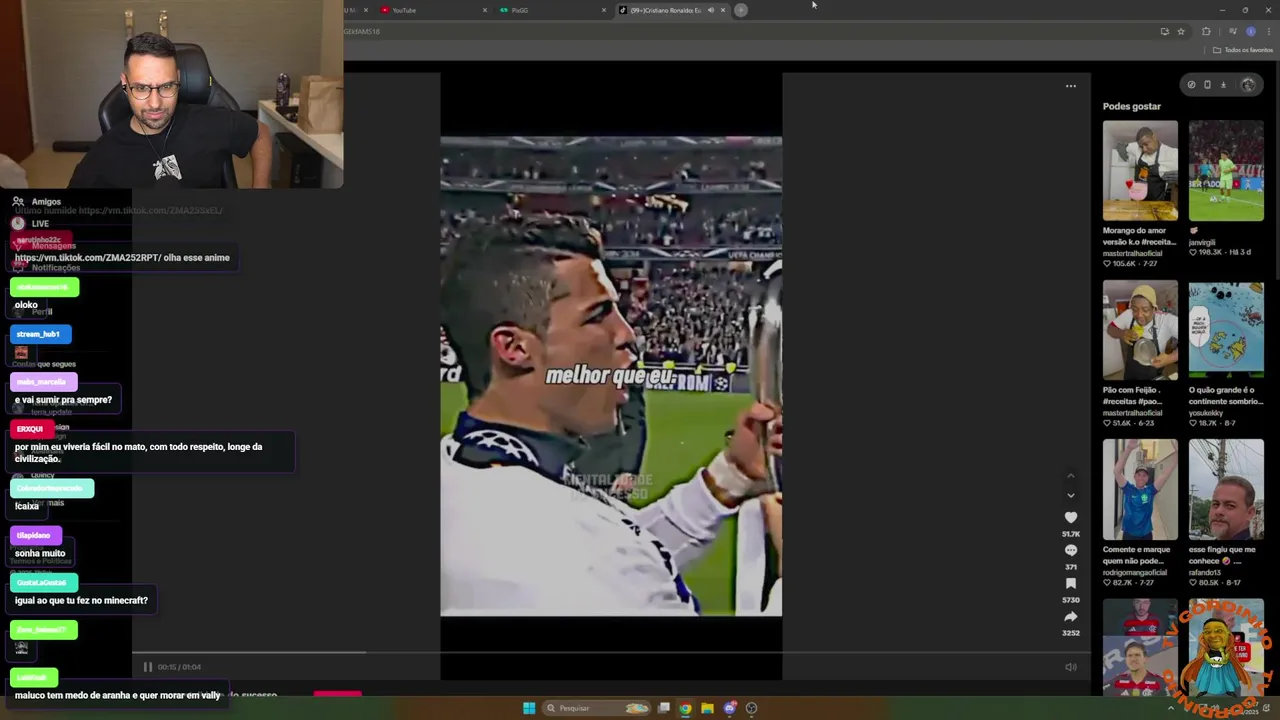Screen dimensions: 1280x720
Task: Like the Cristiano Ronaldo video with heart
Action: click(x=1071, y=517)
